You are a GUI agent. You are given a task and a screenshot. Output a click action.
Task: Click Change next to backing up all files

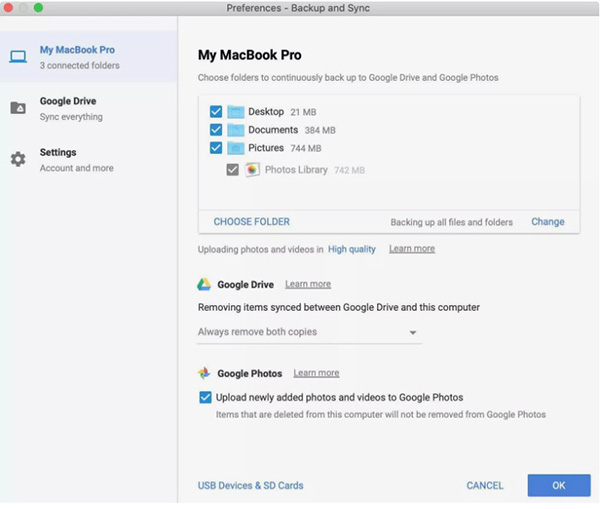pyautogui.click(x=548, y=222)
